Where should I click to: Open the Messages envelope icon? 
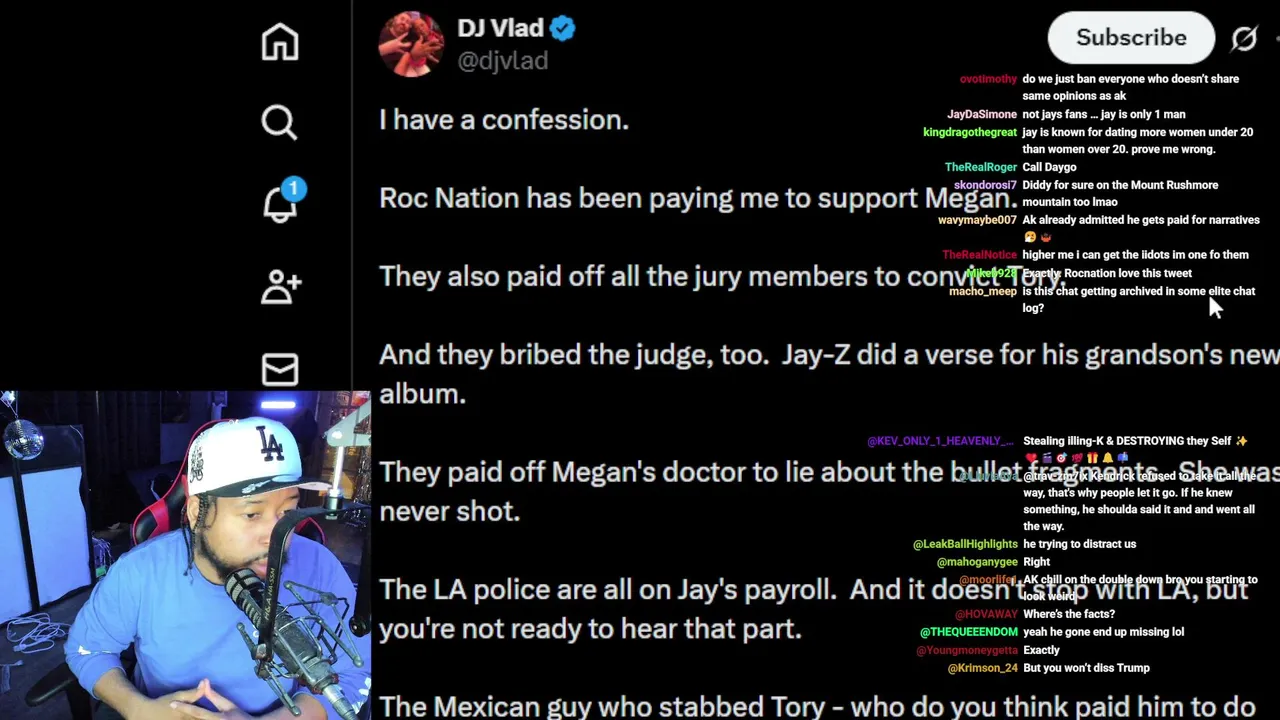point(280,369)
